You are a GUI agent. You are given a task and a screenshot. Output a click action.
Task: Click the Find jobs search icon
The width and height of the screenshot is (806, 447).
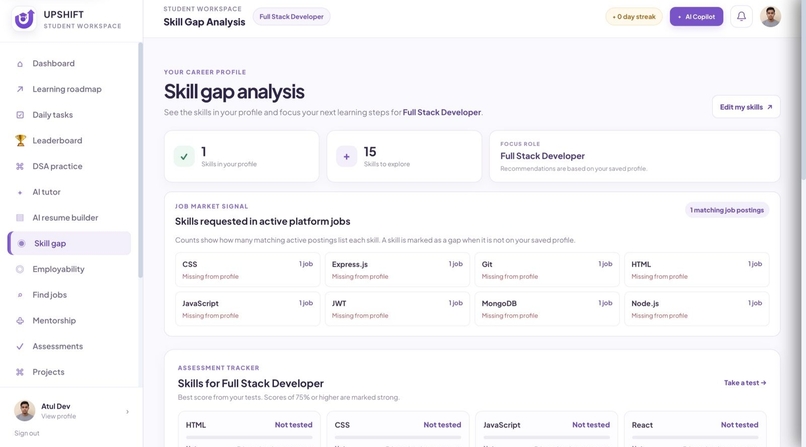click(20, 295)
